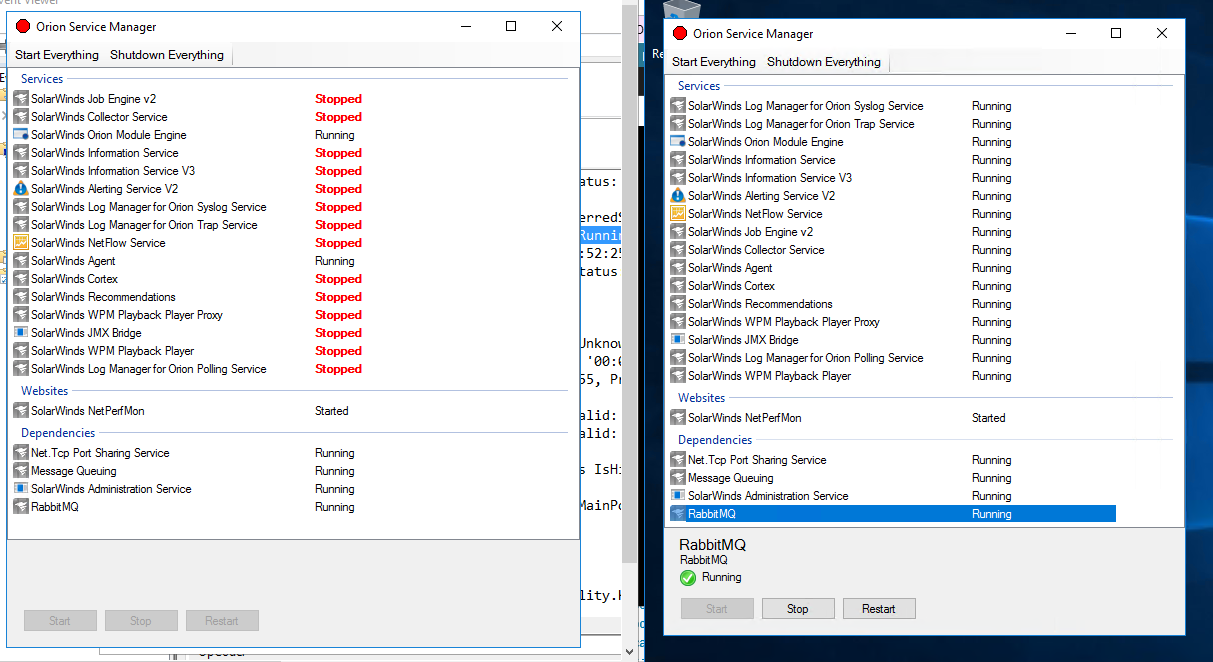This screenshot has height=662, width=1213.
Task: Select WPM Playback Player Proxy row, right window
Action: (892, 322)
